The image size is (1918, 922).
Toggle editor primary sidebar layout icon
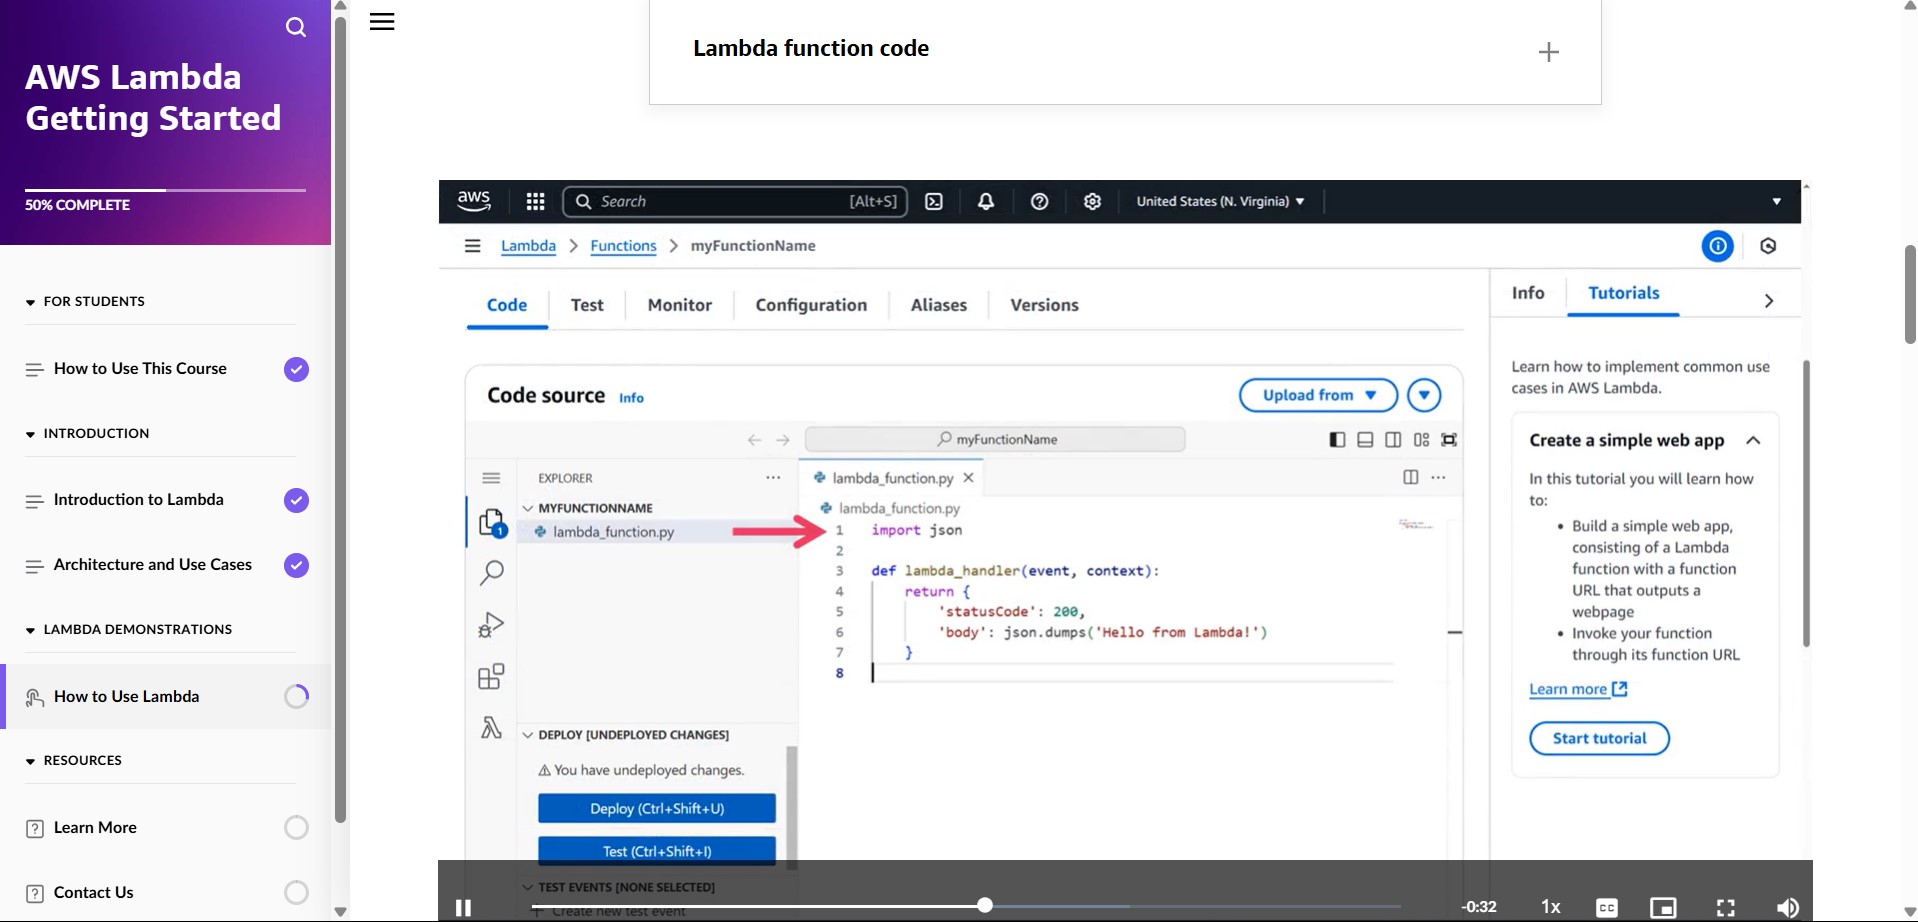pos(1337,440)
